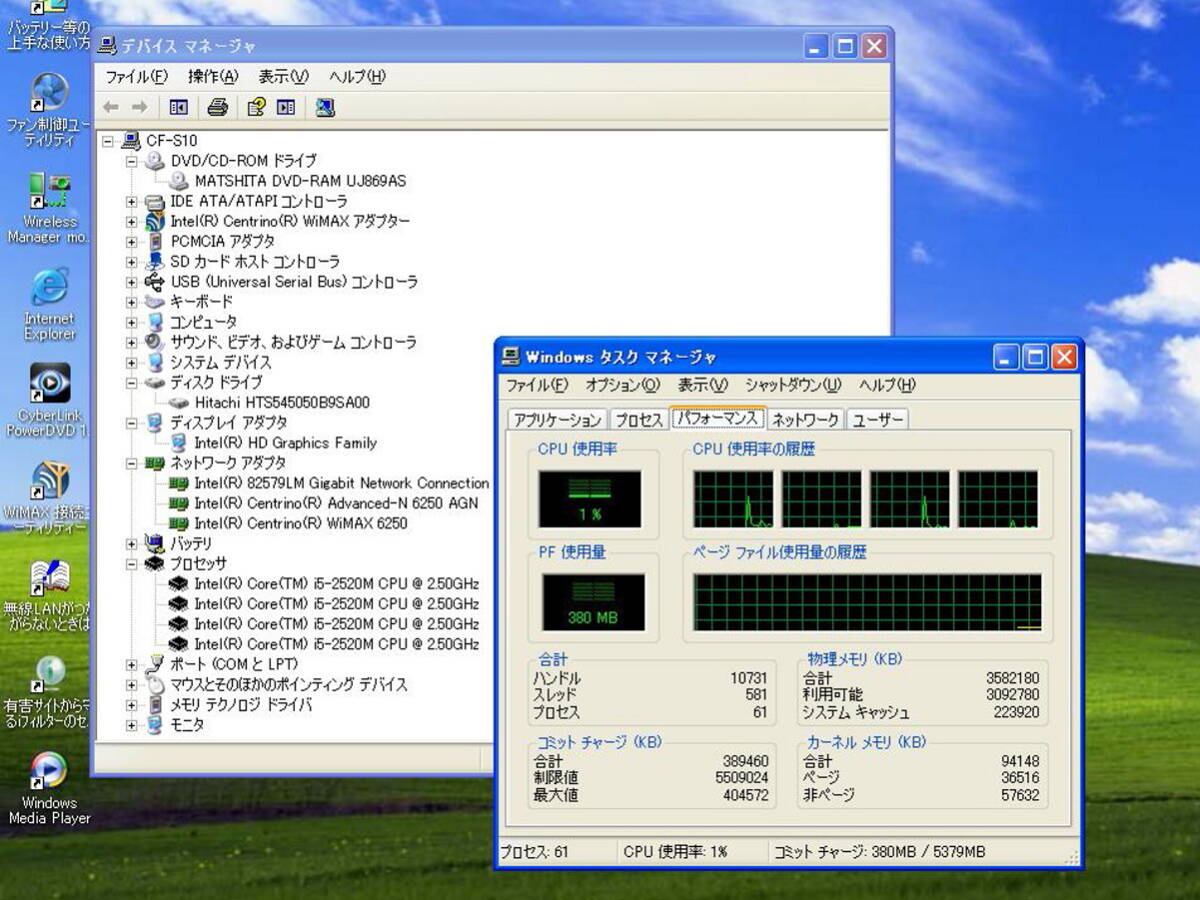1200x900 pixels.
Task: Click the show/hide console tree toolbar icon
Action: click(179, 107)
